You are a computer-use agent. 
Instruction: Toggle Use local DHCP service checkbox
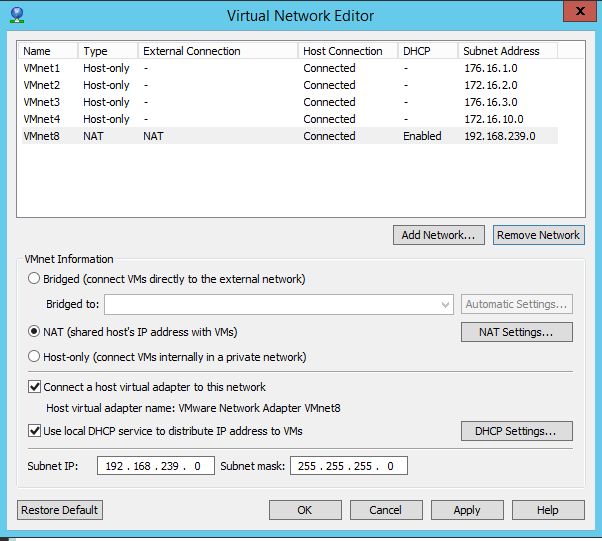(35, 431)
